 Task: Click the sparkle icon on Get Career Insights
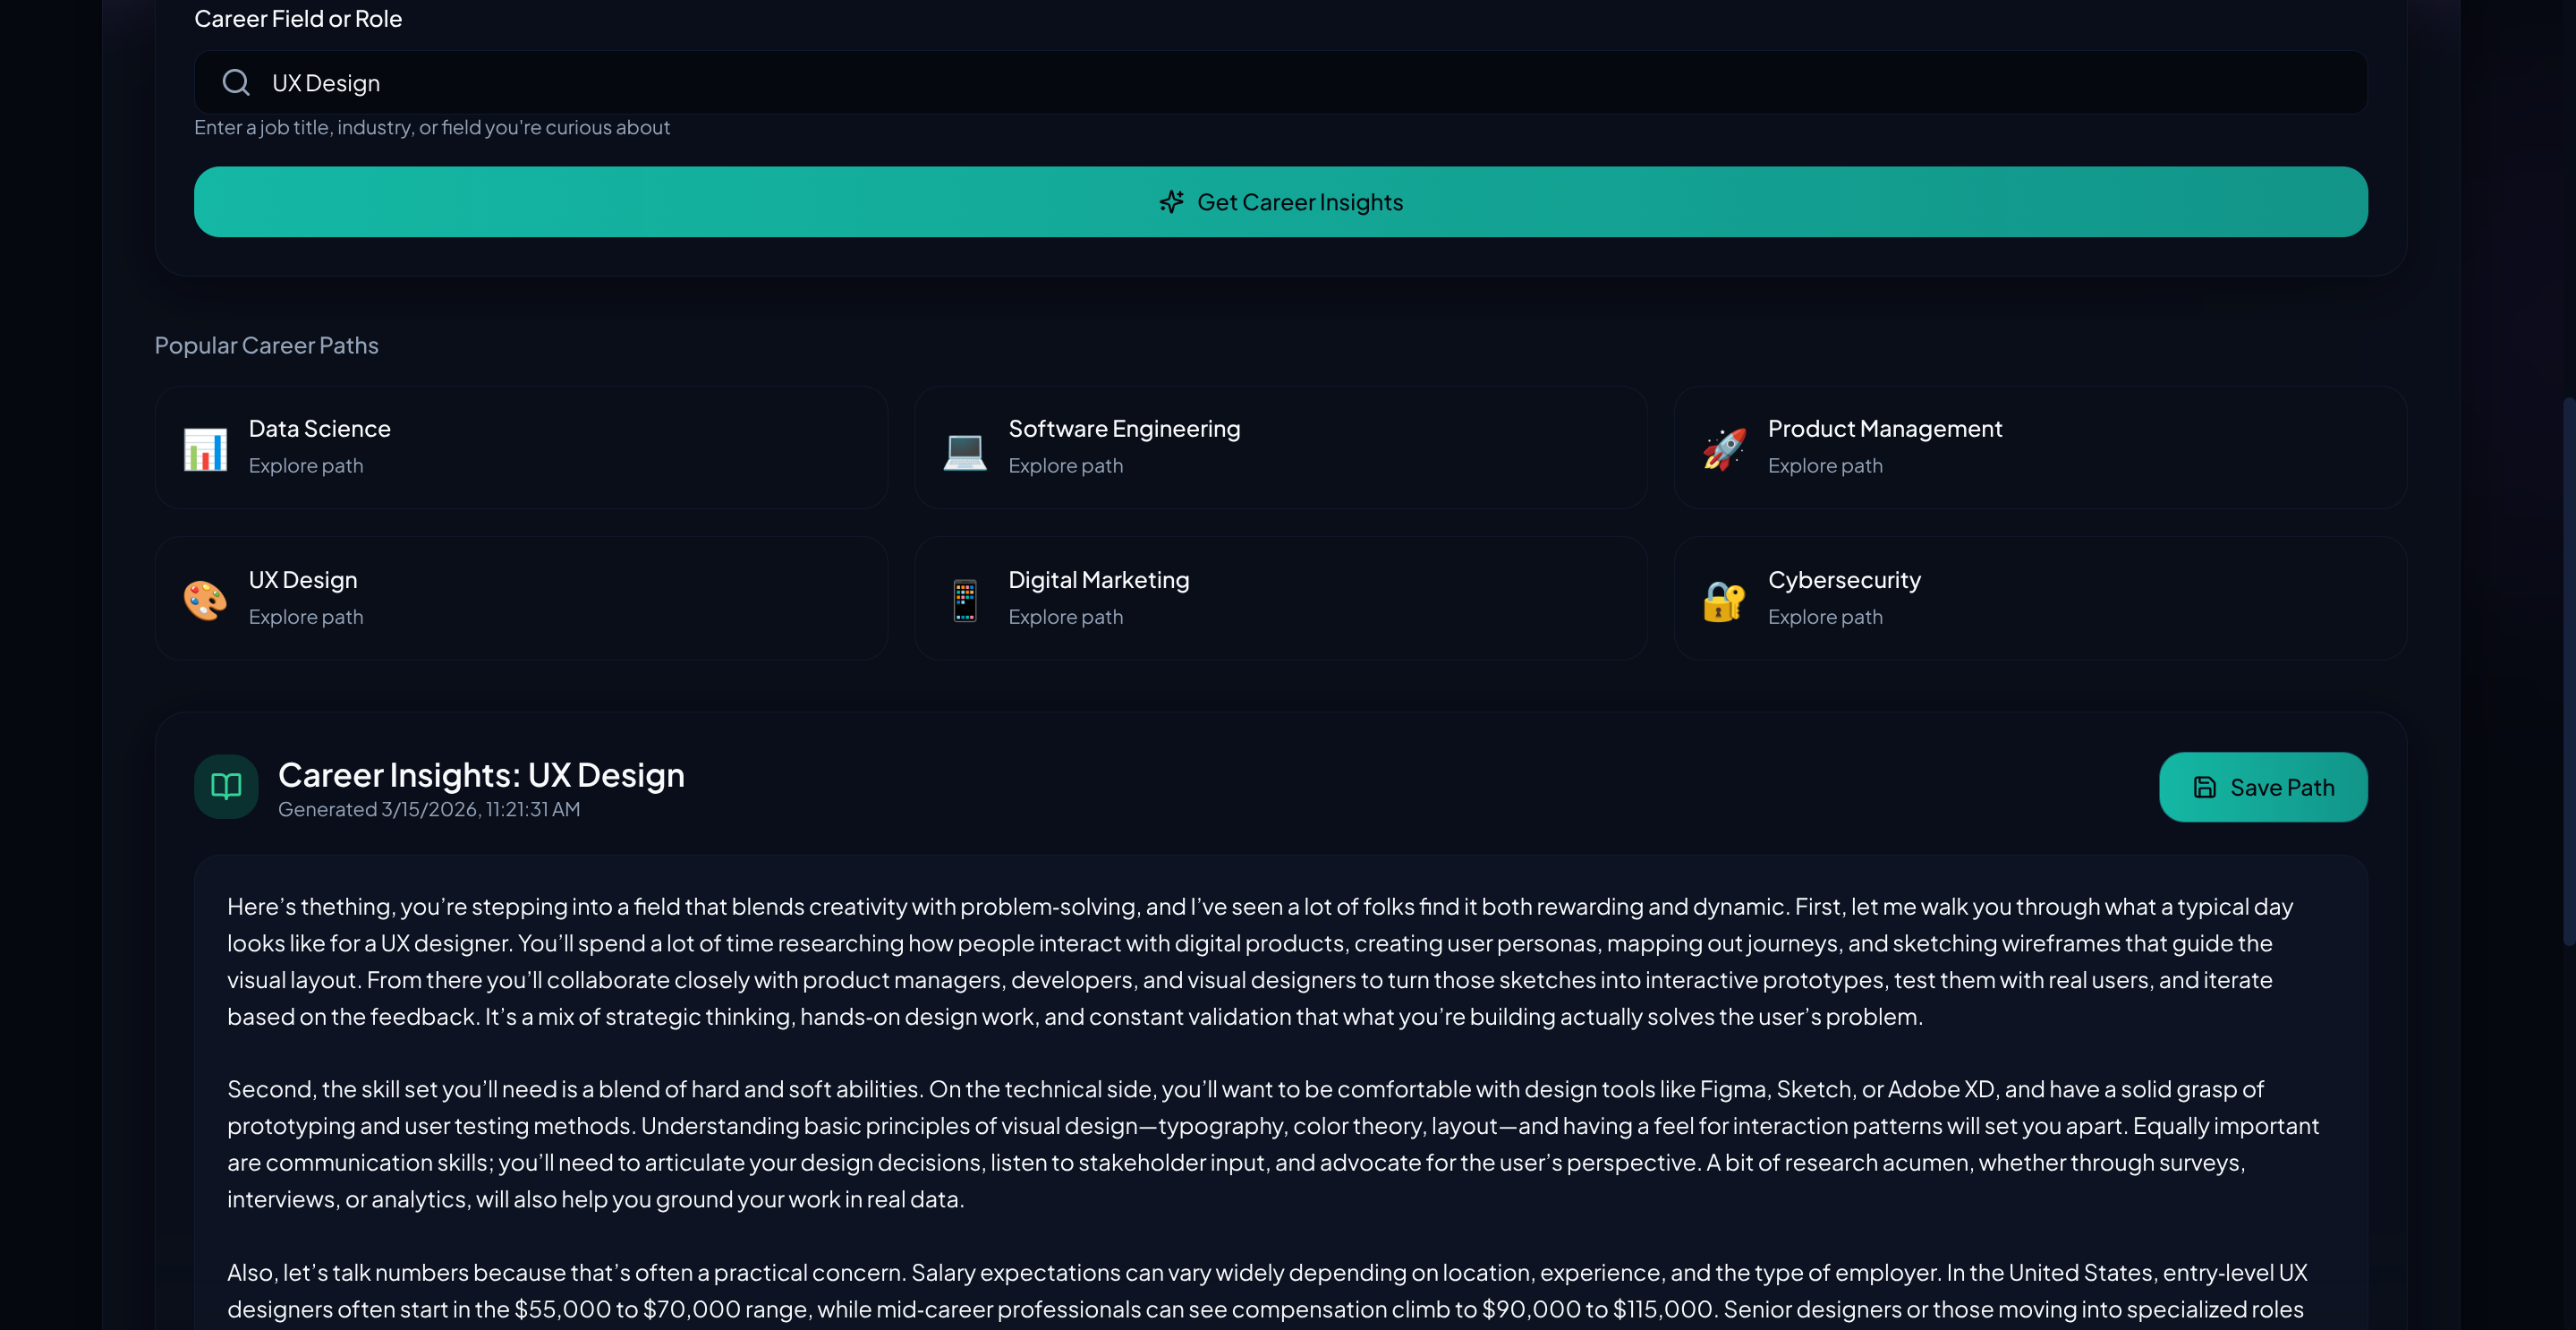click(1172, 201)
